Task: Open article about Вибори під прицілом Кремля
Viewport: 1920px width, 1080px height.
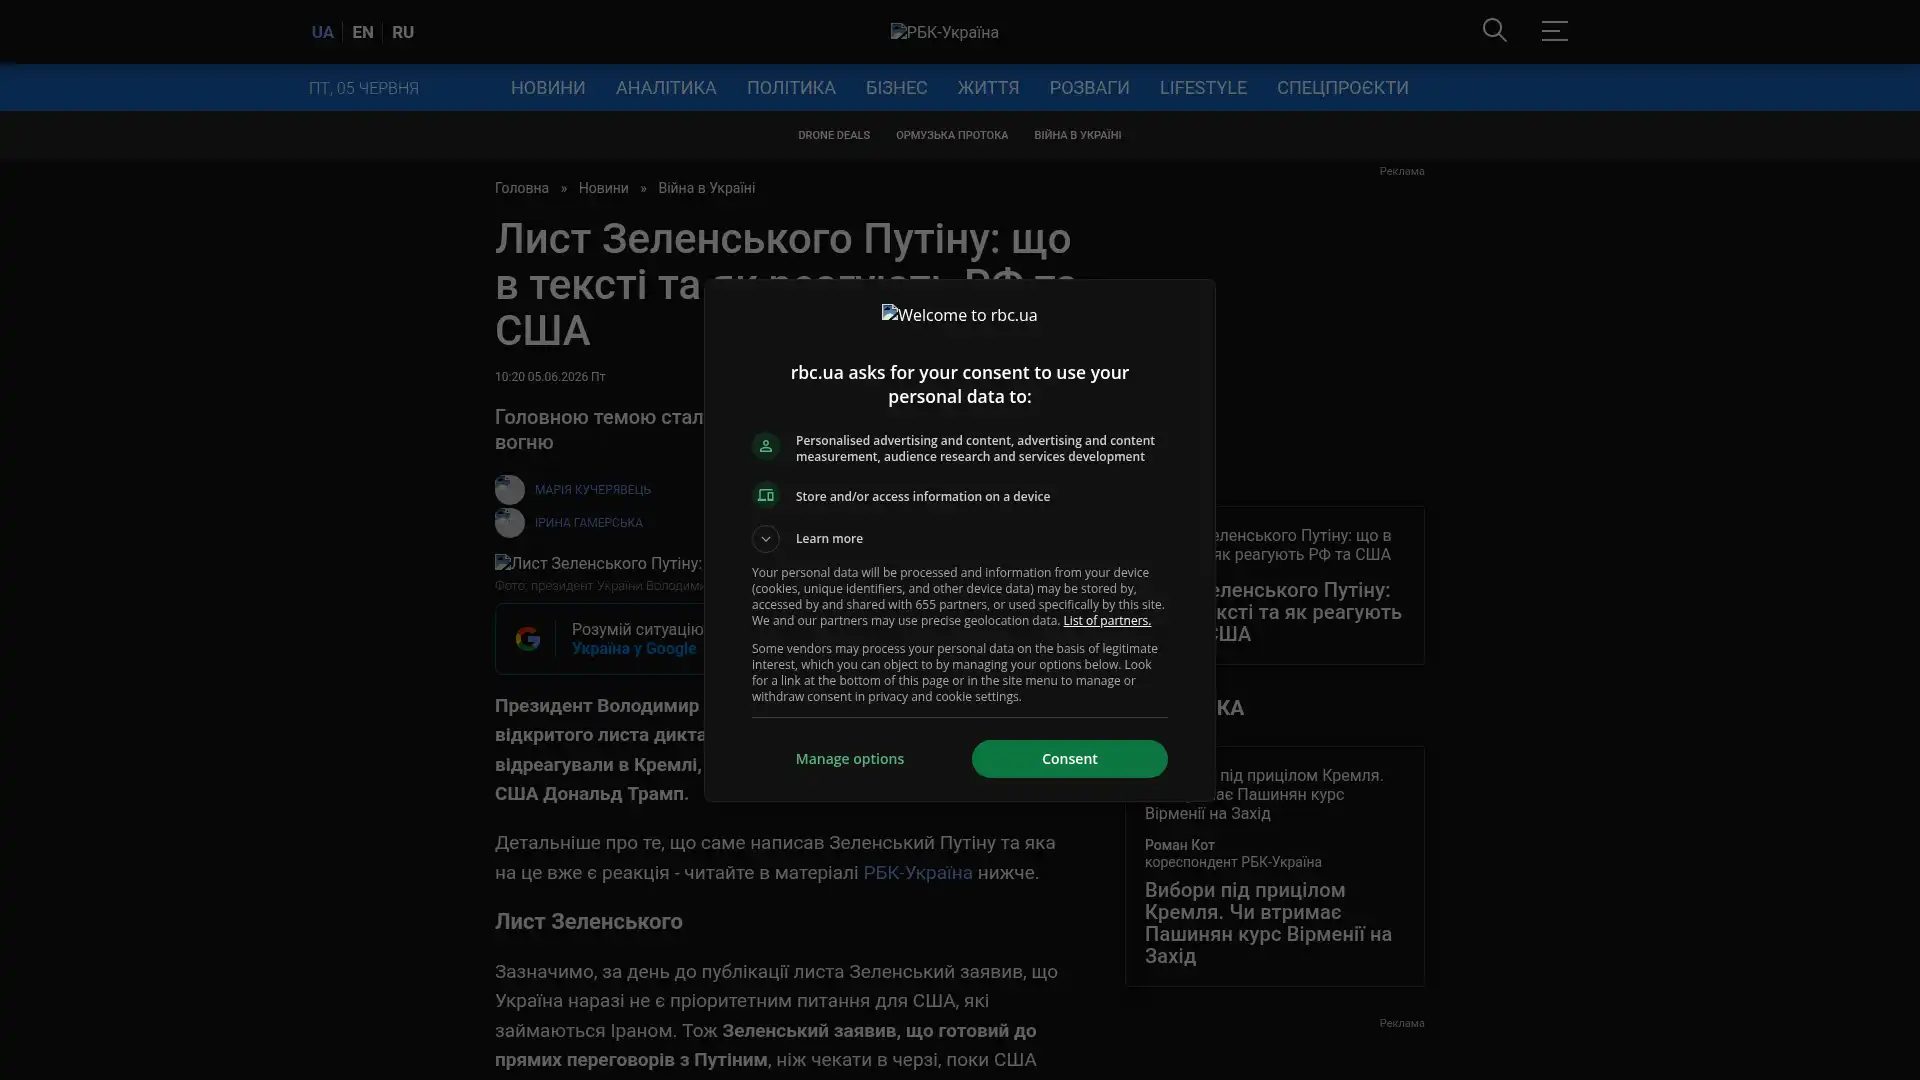Action: click(x=1268, y=923)
